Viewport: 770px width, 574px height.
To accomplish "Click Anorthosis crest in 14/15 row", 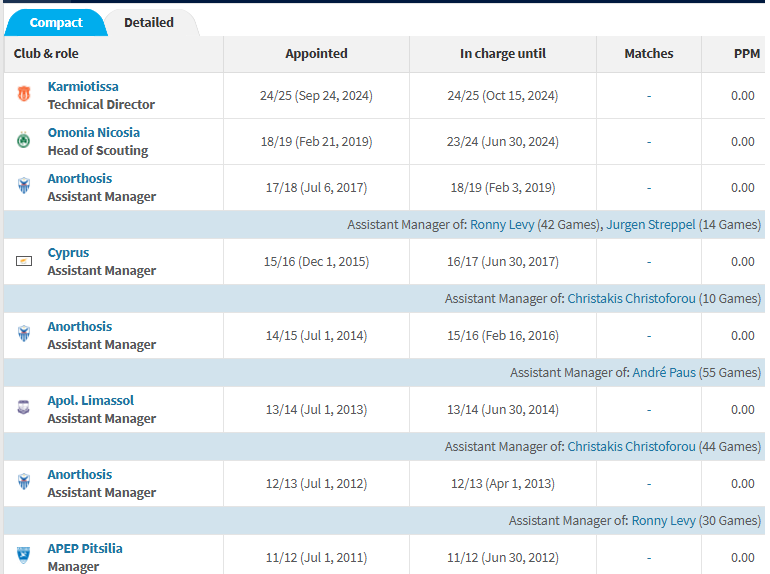I will (x=24, y=333).
